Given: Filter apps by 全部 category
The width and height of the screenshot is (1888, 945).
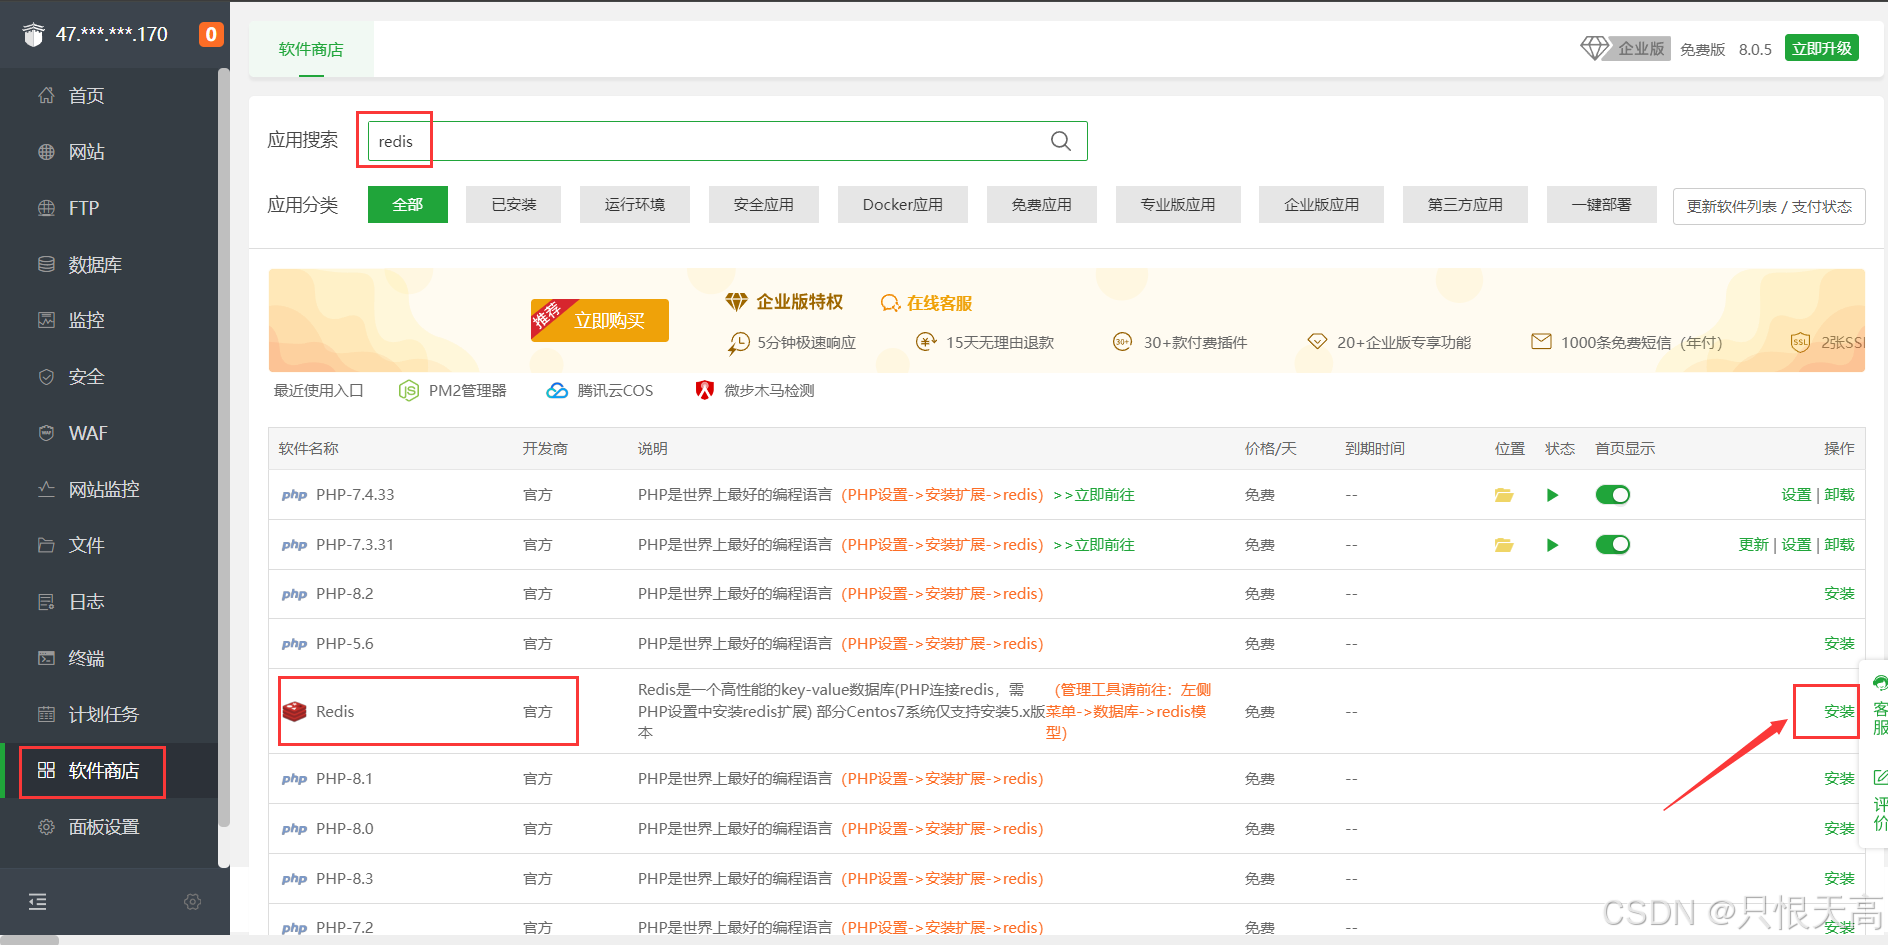Looking at the screenshot, I should [x=408, y=204].
